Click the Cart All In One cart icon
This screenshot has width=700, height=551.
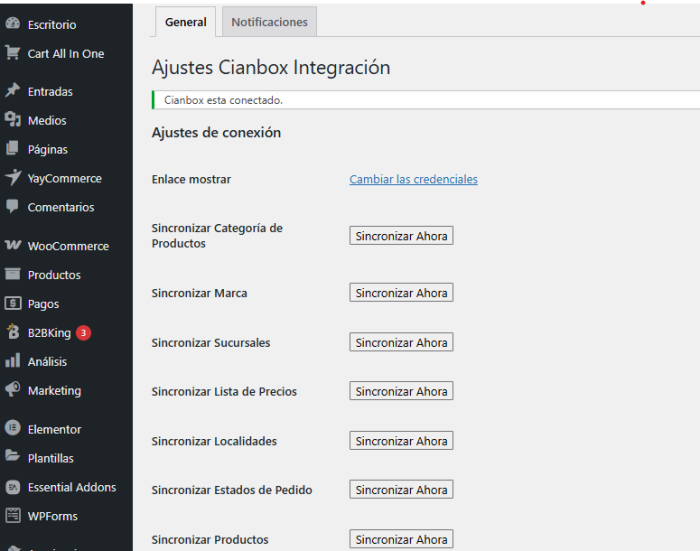click(12, 53)
